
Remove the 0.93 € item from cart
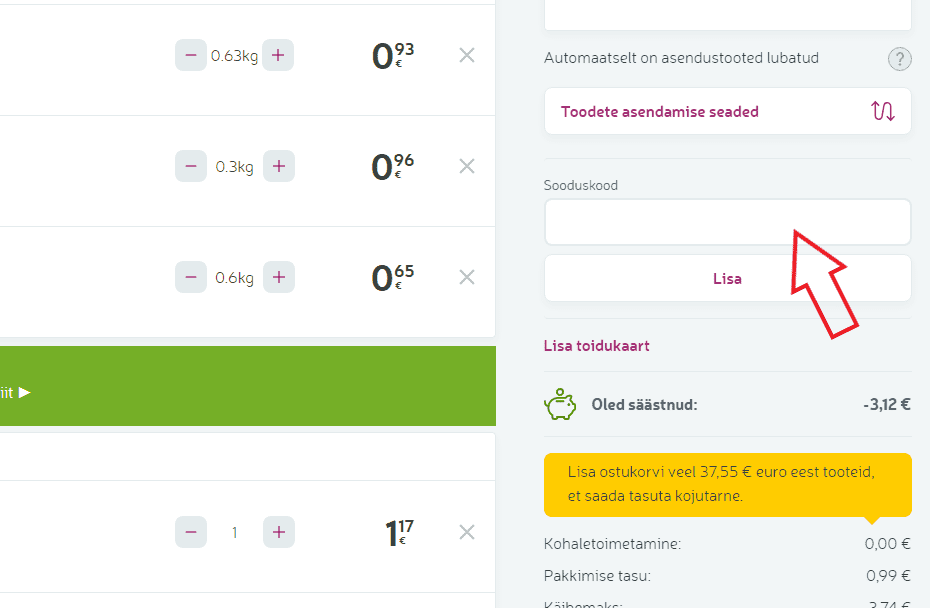(466, 55)
